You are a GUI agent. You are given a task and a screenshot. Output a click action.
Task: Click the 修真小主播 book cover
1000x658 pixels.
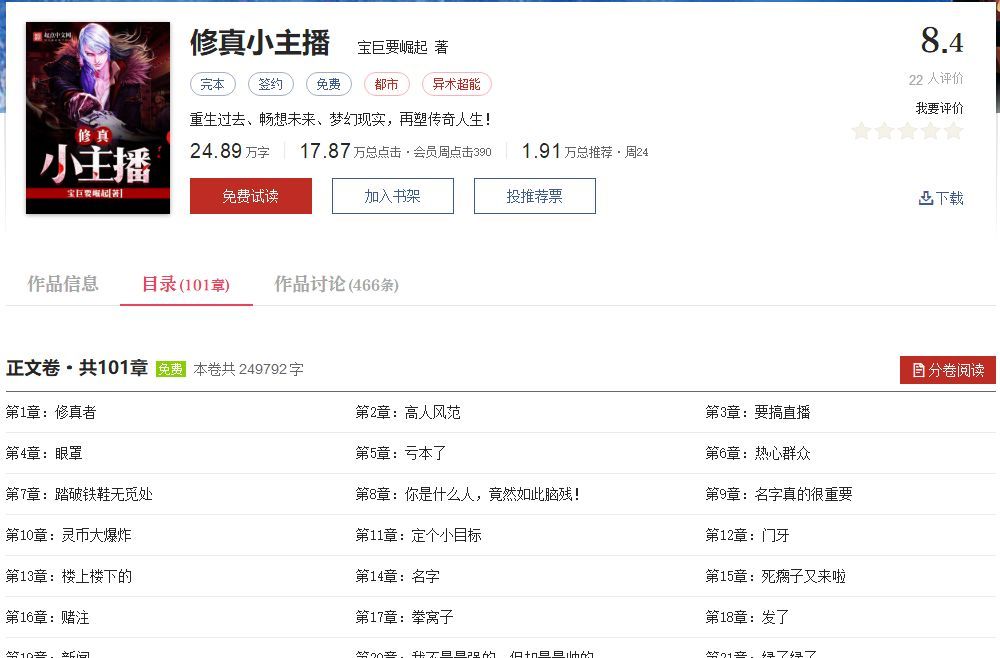[98, 118]
